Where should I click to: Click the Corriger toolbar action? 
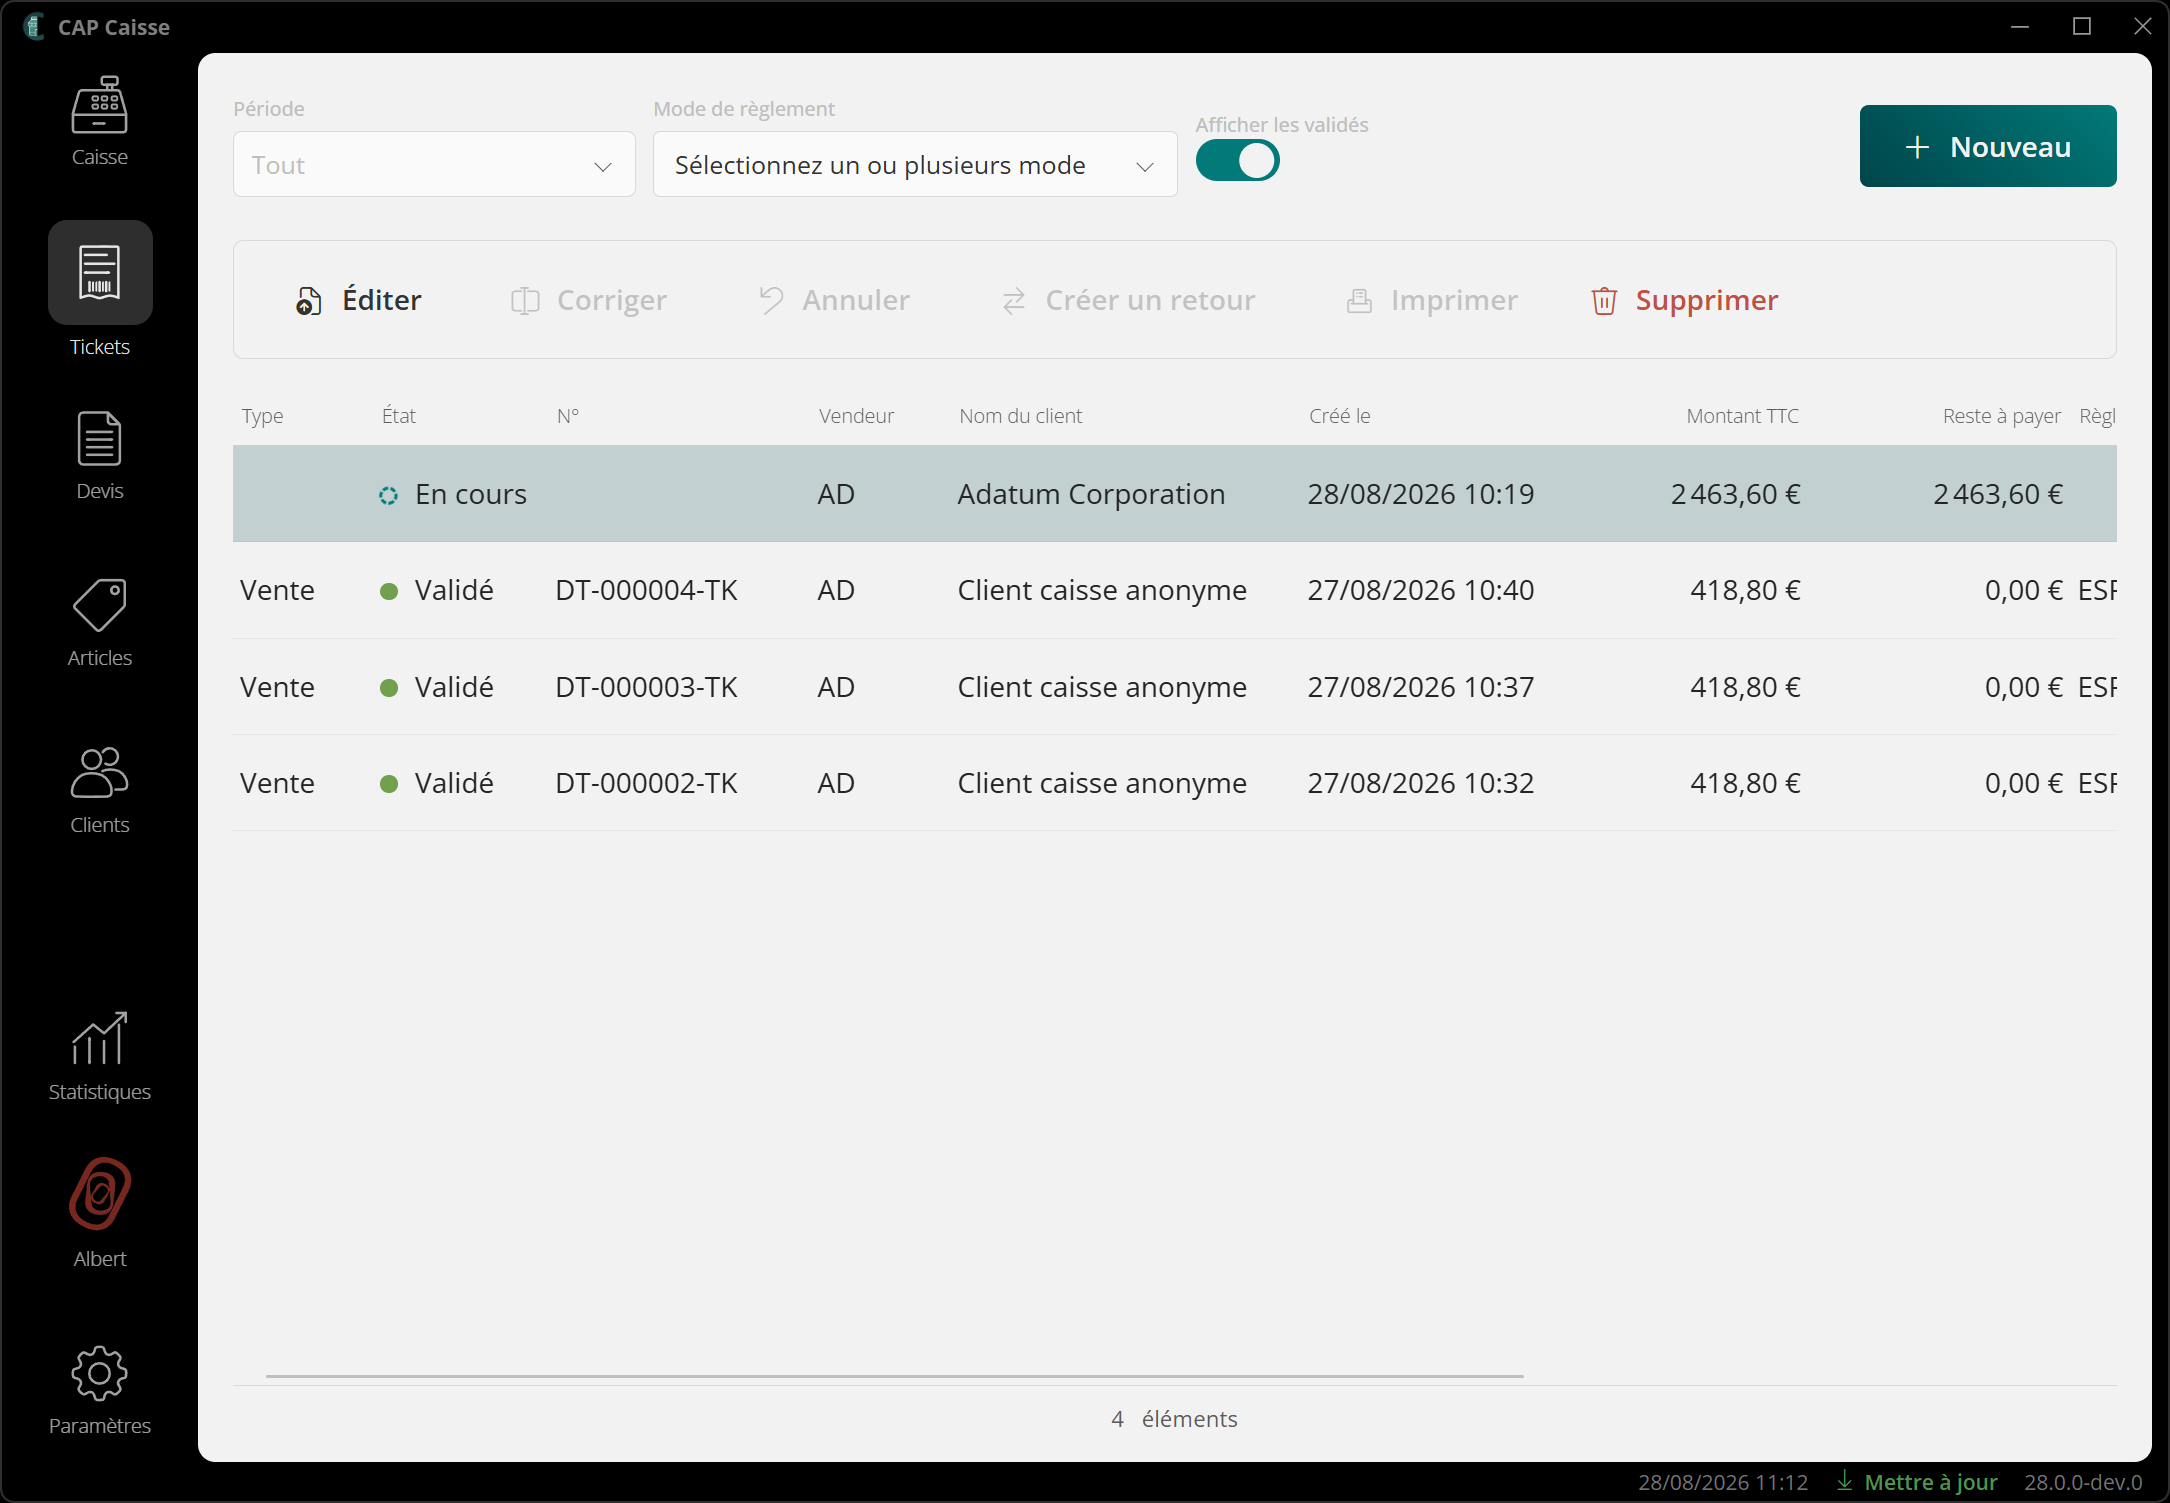pyautogui.click(x=588, y=300)
